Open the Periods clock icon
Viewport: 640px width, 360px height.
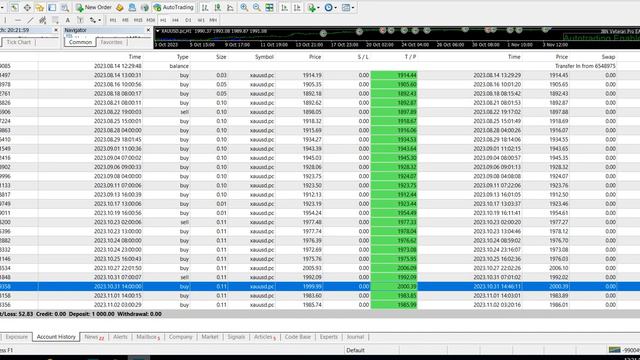[329, 8]
